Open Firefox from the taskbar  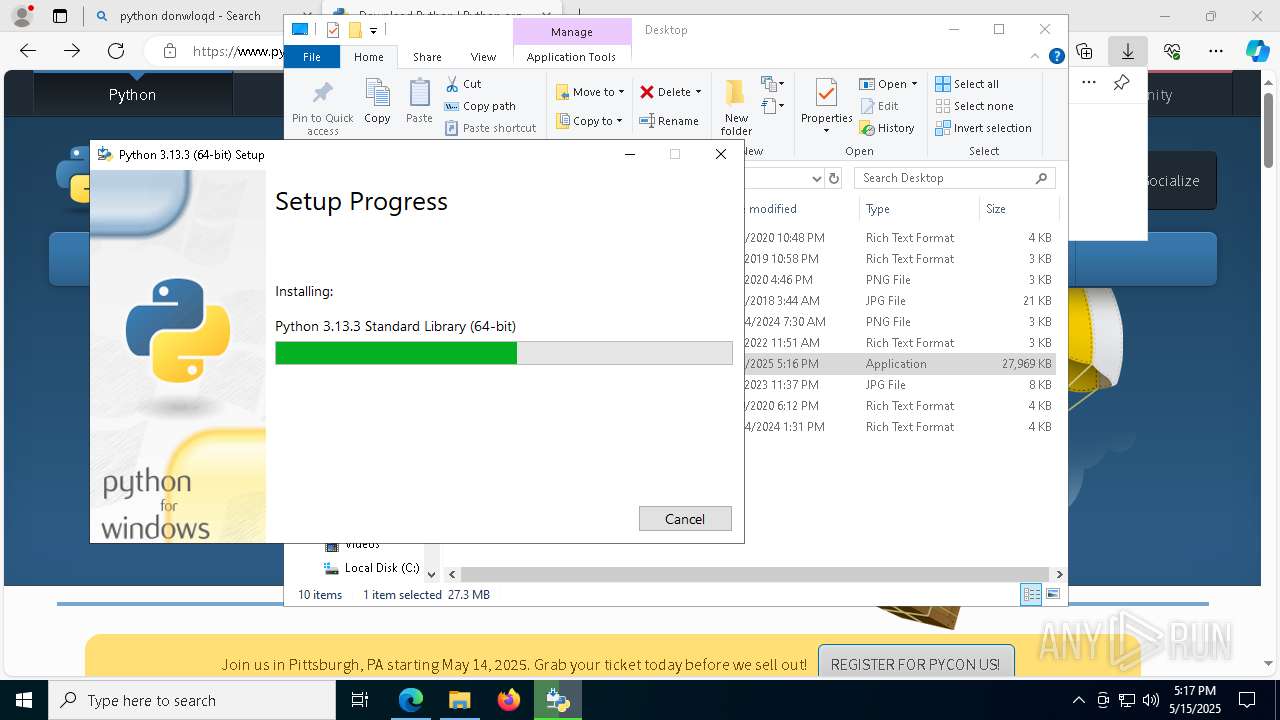[x=509, y=700]
